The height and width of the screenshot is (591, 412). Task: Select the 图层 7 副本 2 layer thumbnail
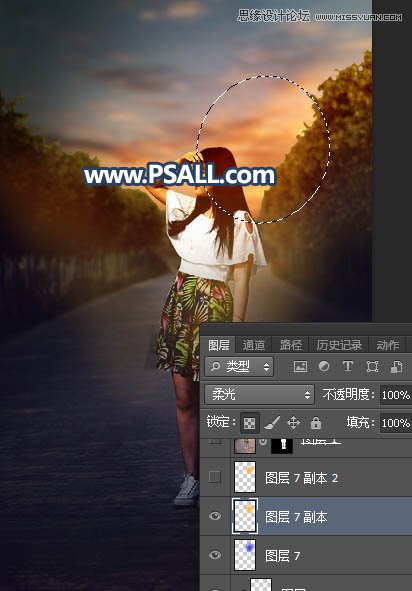click(x=245, y=477)
